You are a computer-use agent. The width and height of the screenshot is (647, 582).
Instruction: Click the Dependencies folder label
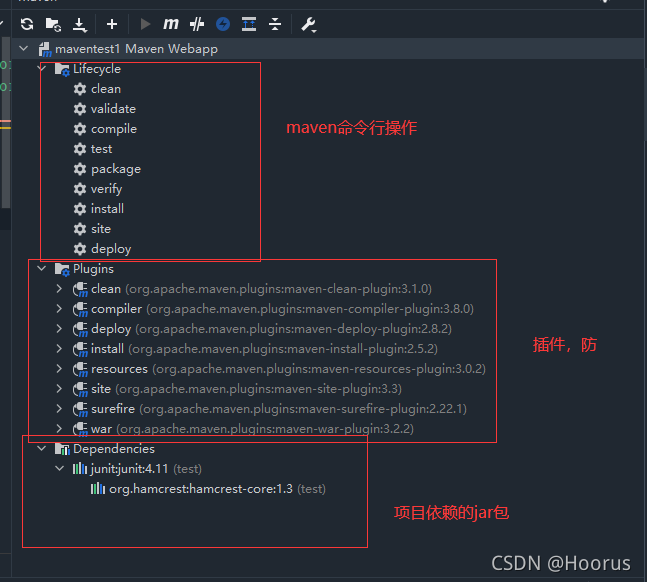point(114,449)
